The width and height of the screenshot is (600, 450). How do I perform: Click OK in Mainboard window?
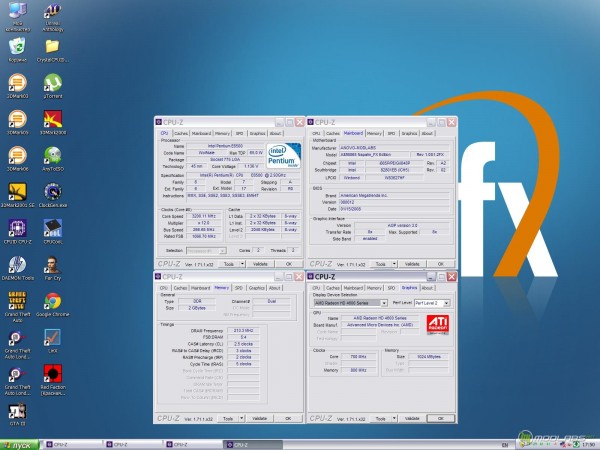(x=441, y=264)
